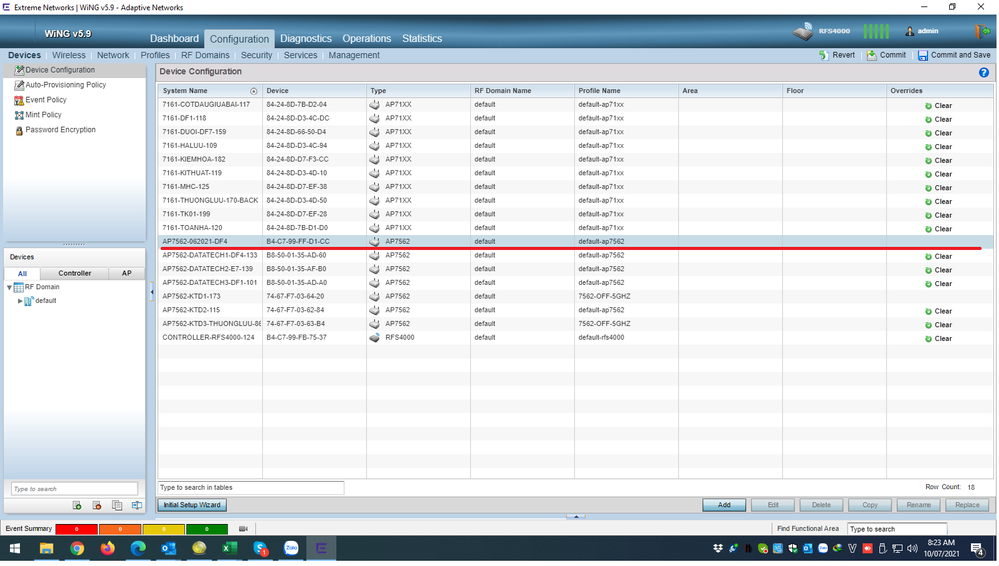Open File Explorer from taskbar
The image size is (999, 566).
47,549
